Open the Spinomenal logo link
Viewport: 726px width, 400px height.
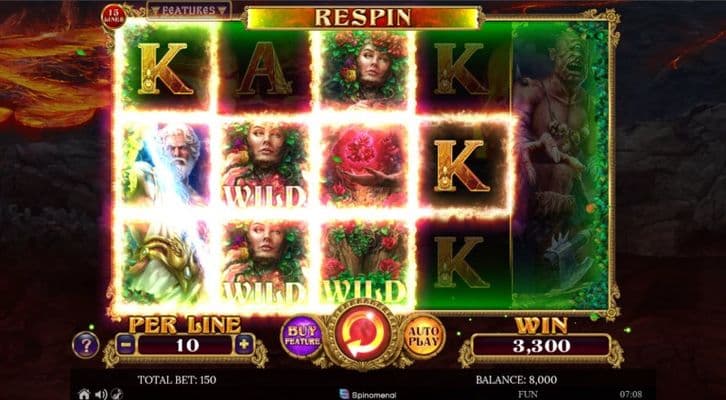point(368,394)
